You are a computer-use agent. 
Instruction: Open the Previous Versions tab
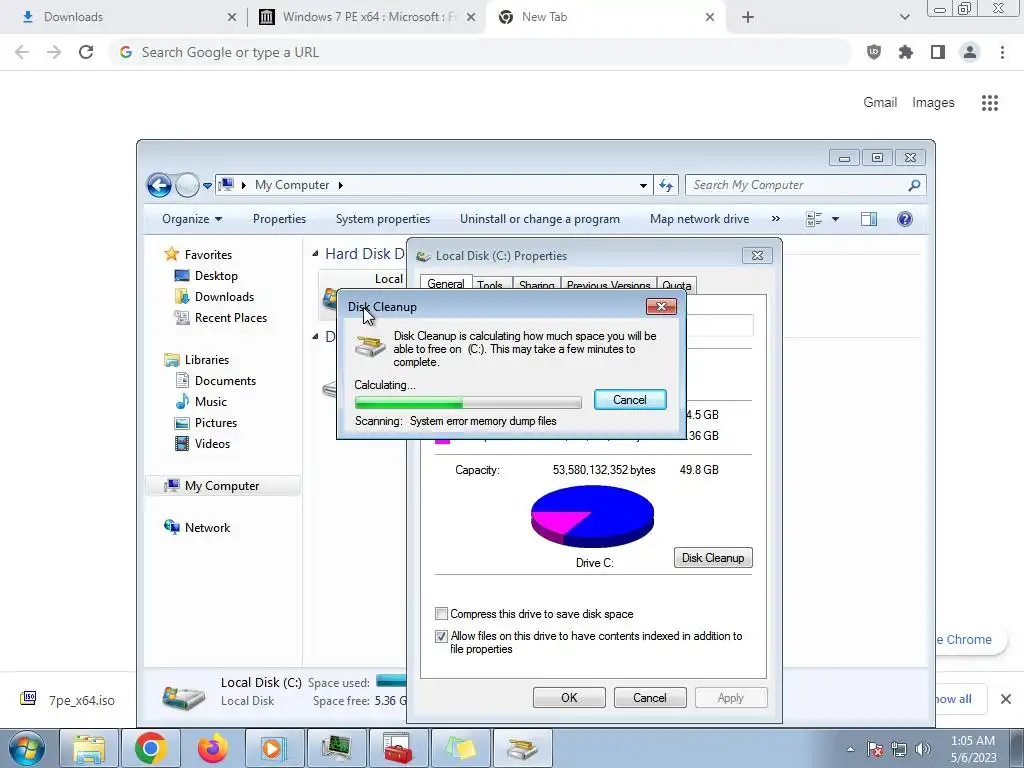pyautogui.click(x=608, y=285)
